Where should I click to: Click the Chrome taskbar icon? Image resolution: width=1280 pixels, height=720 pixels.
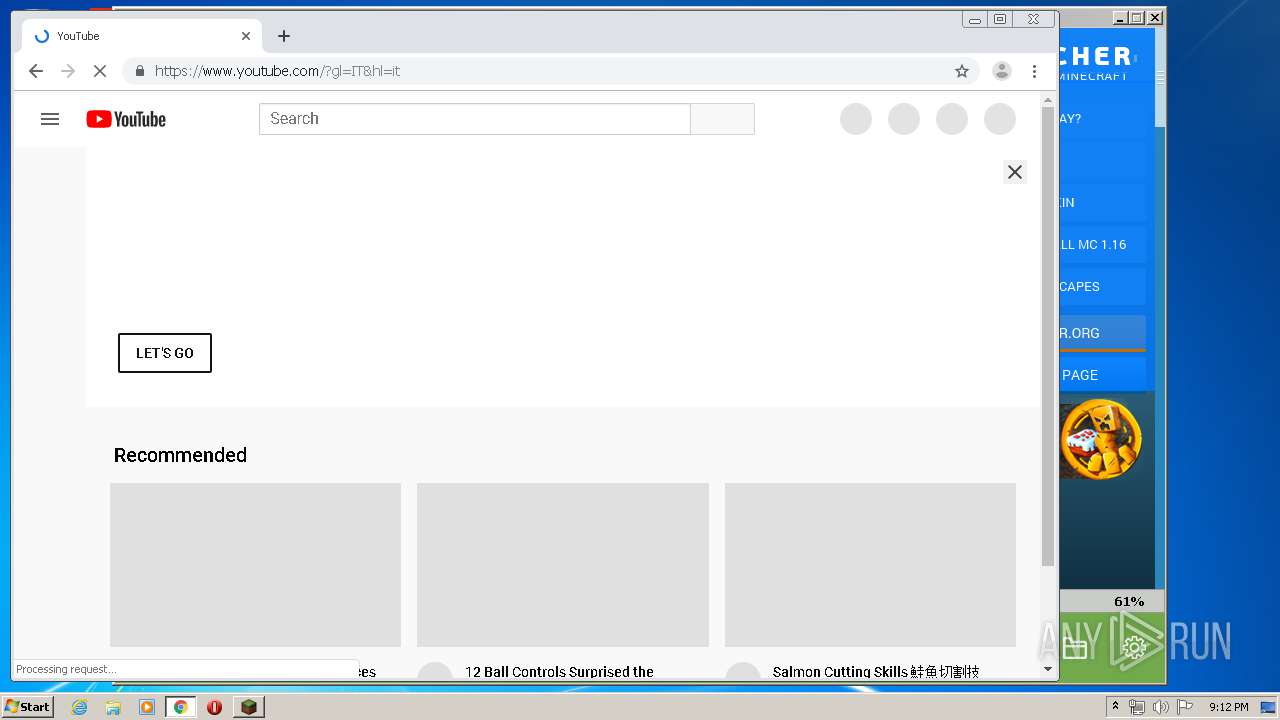181,707
